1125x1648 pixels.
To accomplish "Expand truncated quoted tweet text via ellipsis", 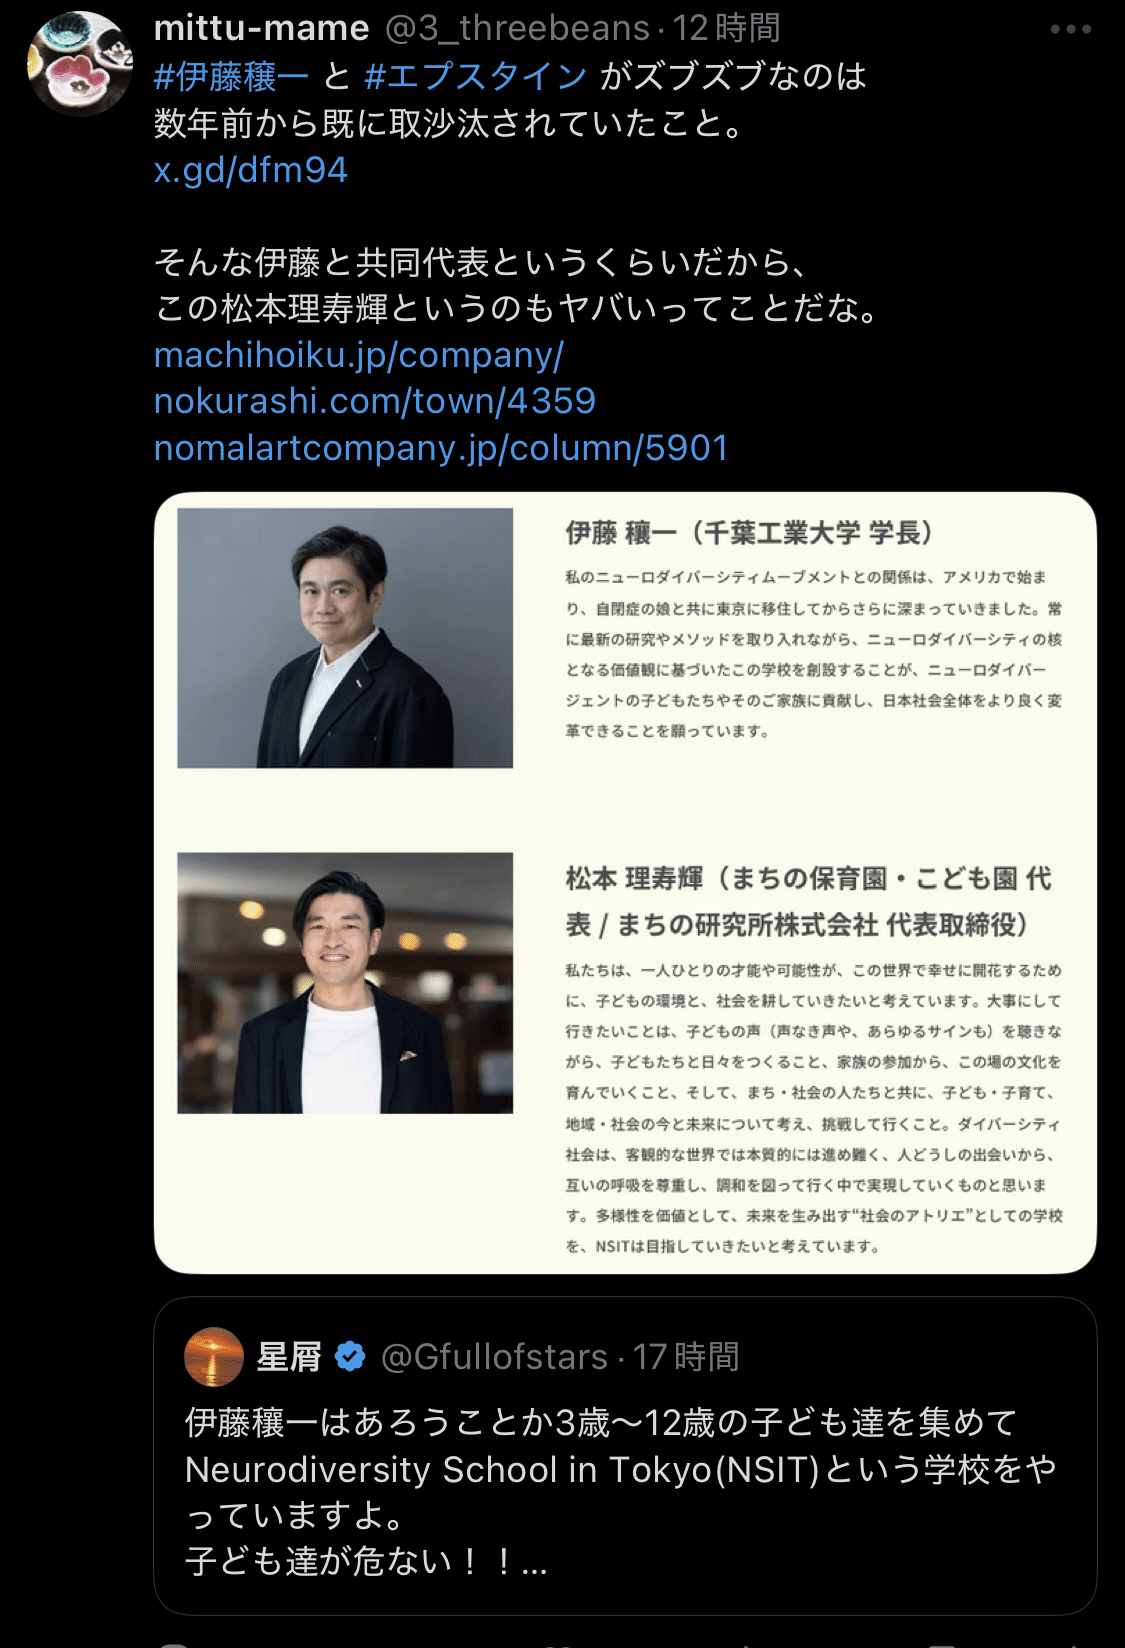I will pyautogui.click(x=534, y=1562).
